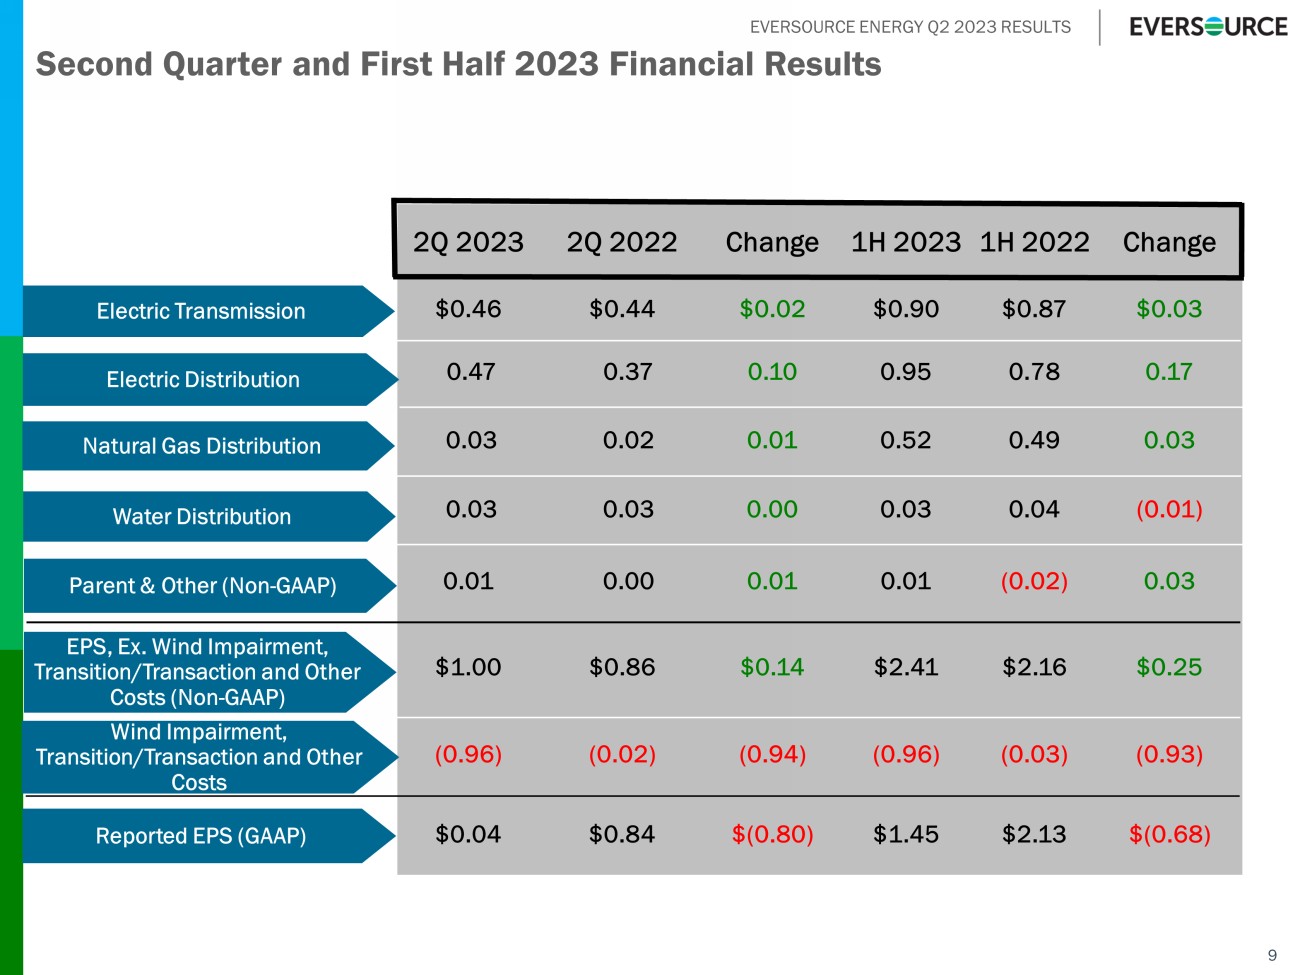Pick Natural Gas Distribution 1H 2023 value '0.52'
Viewport: 1300px width, 975px height.
[906, 440]
